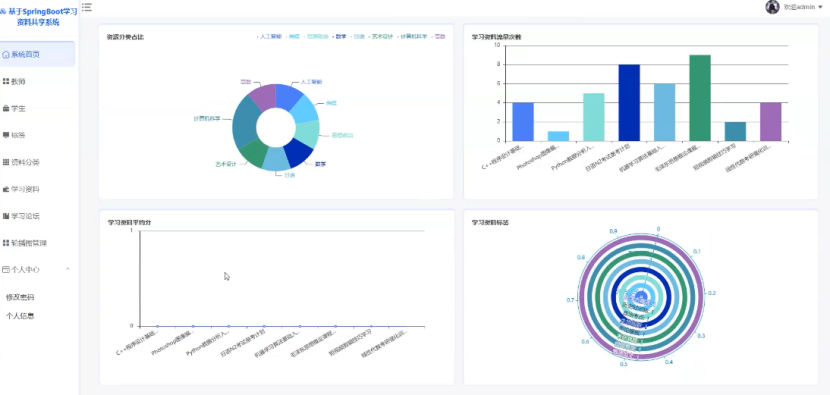This screenshot has height=395, width=830.
Task: Collapse the 个人中心 submenu chevron
Action: (x=68, y=270)
